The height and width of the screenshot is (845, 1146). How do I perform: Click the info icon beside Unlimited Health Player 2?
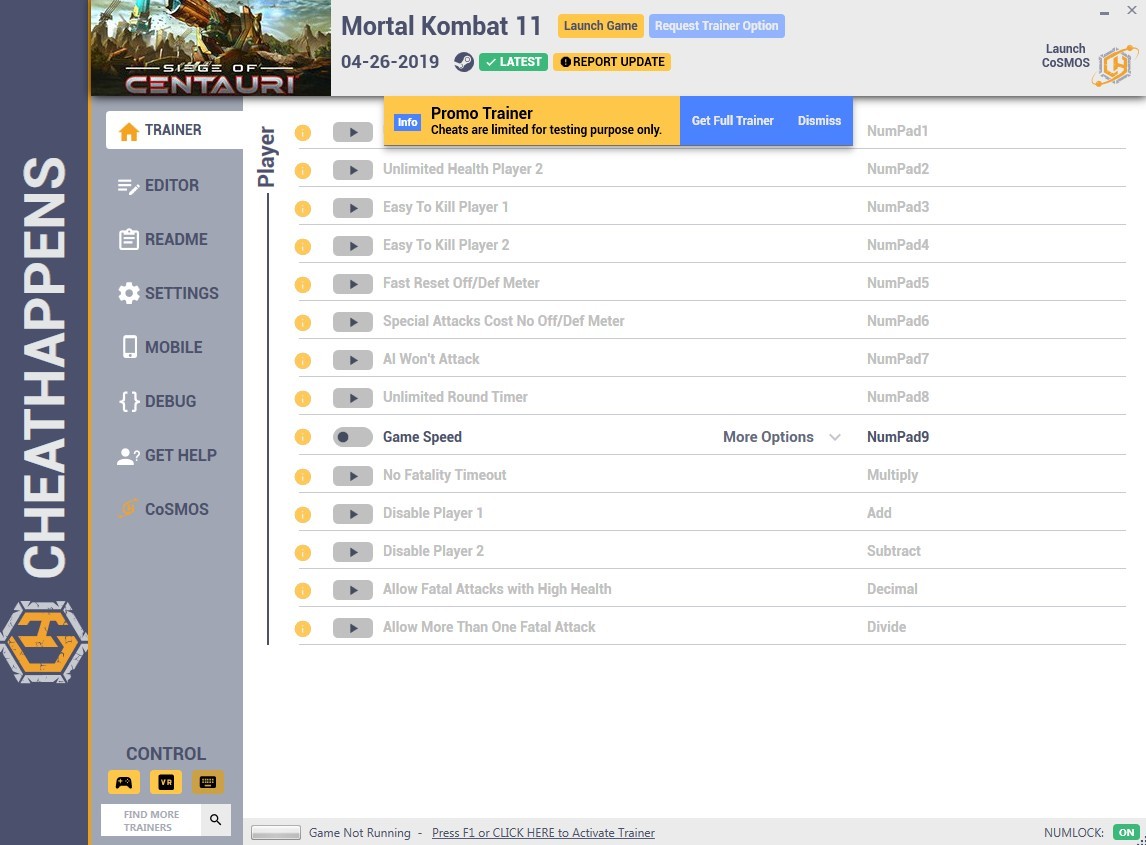coord(303,170)
